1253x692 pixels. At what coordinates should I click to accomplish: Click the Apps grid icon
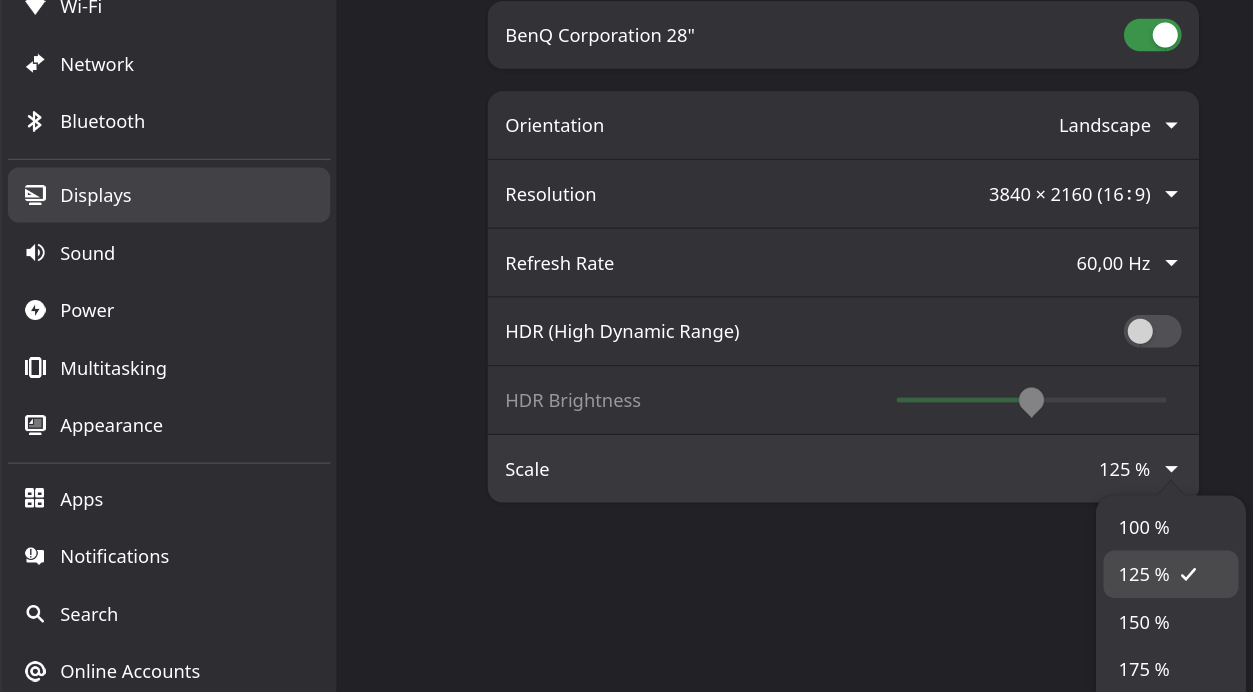click(x=35, y=499)
